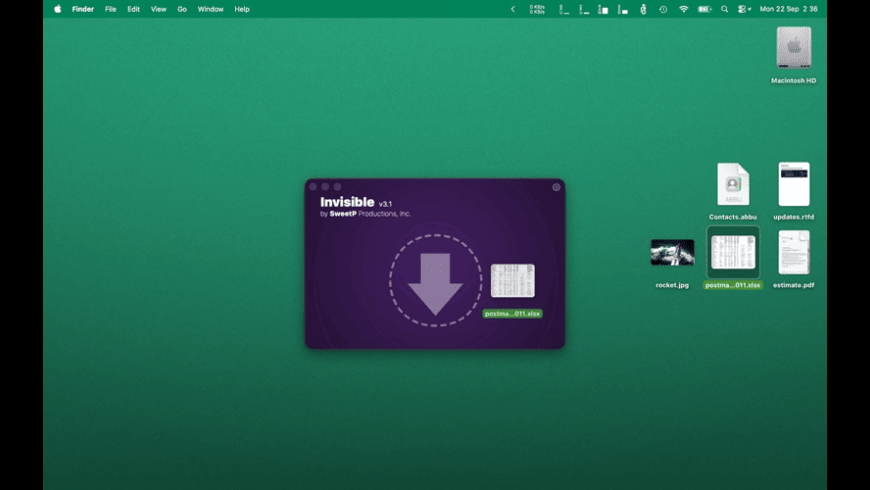This screenshot has width=870, height=490.
Task: Click the network speed KB/s indicator
Action: pyautogui.click(x=537, y=9)
